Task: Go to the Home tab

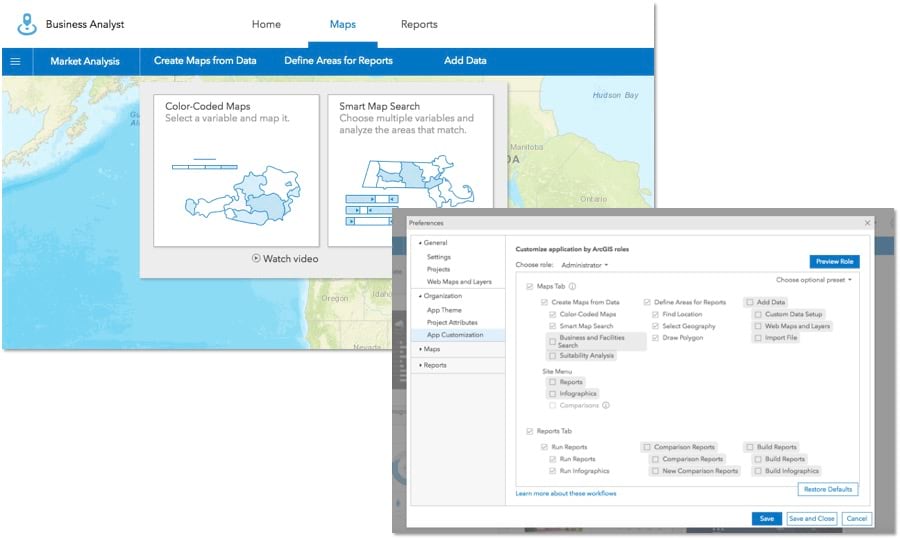Action: (266, 24)
